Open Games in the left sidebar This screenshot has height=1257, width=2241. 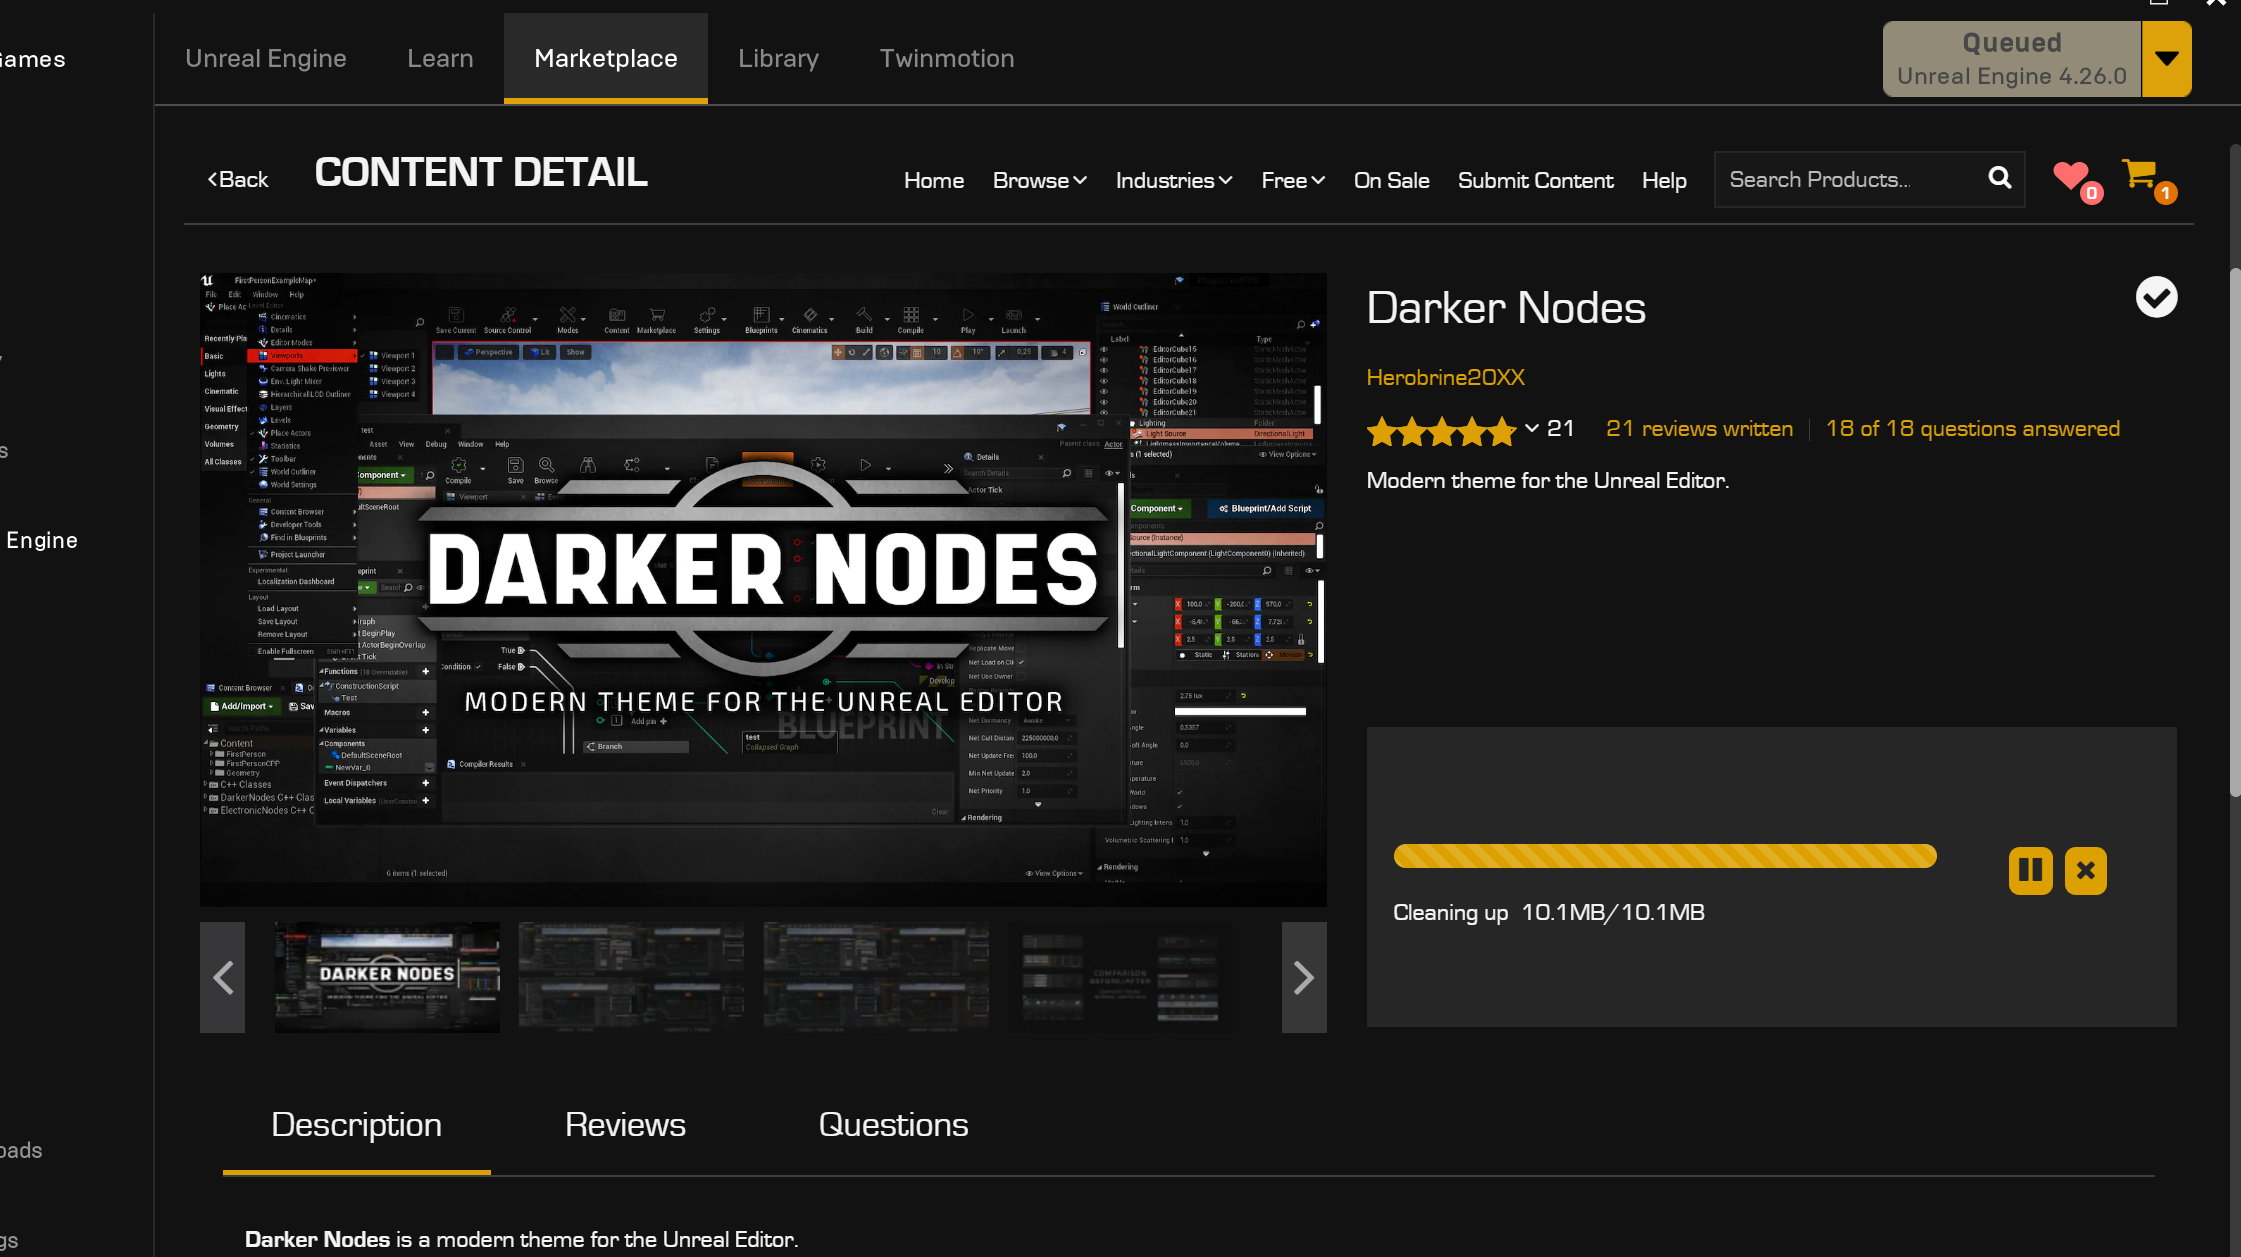(x=32, y=59)
